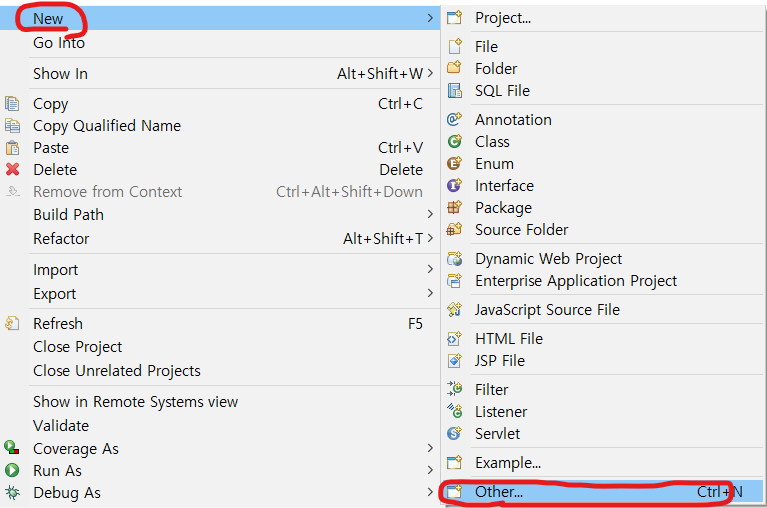767x508 pixels.
Task: Expand the Coverage As submenu arrow
Action: (429, 448)
